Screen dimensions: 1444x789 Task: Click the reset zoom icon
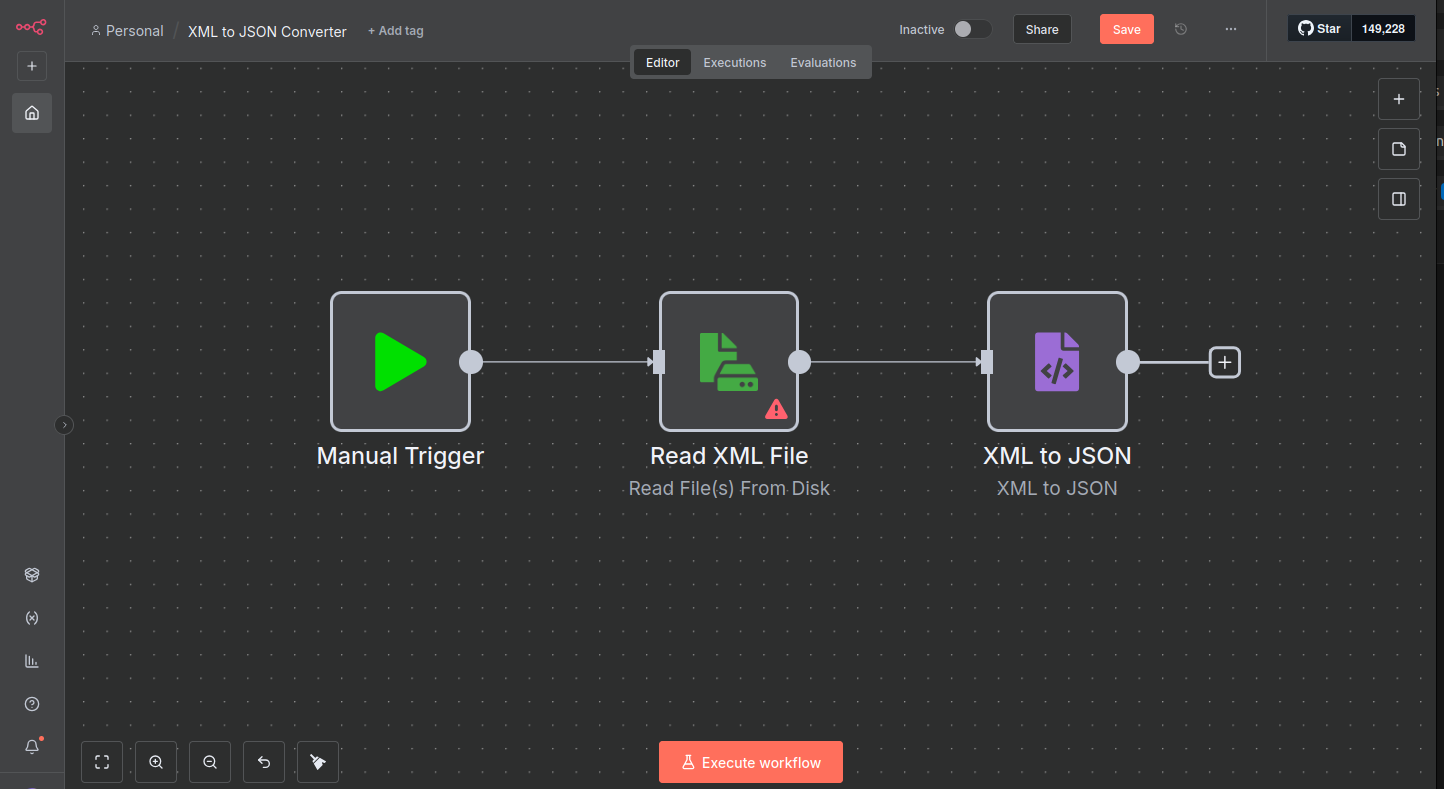pyautogui.click(x=264, y=762)
